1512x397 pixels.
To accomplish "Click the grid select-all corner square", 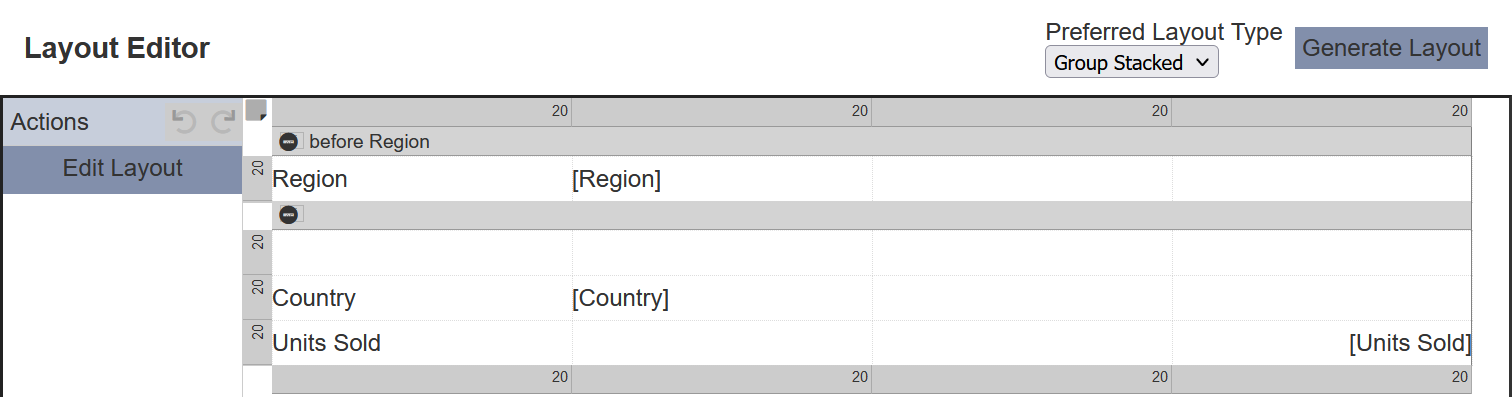I will click(x=256, y=110).
